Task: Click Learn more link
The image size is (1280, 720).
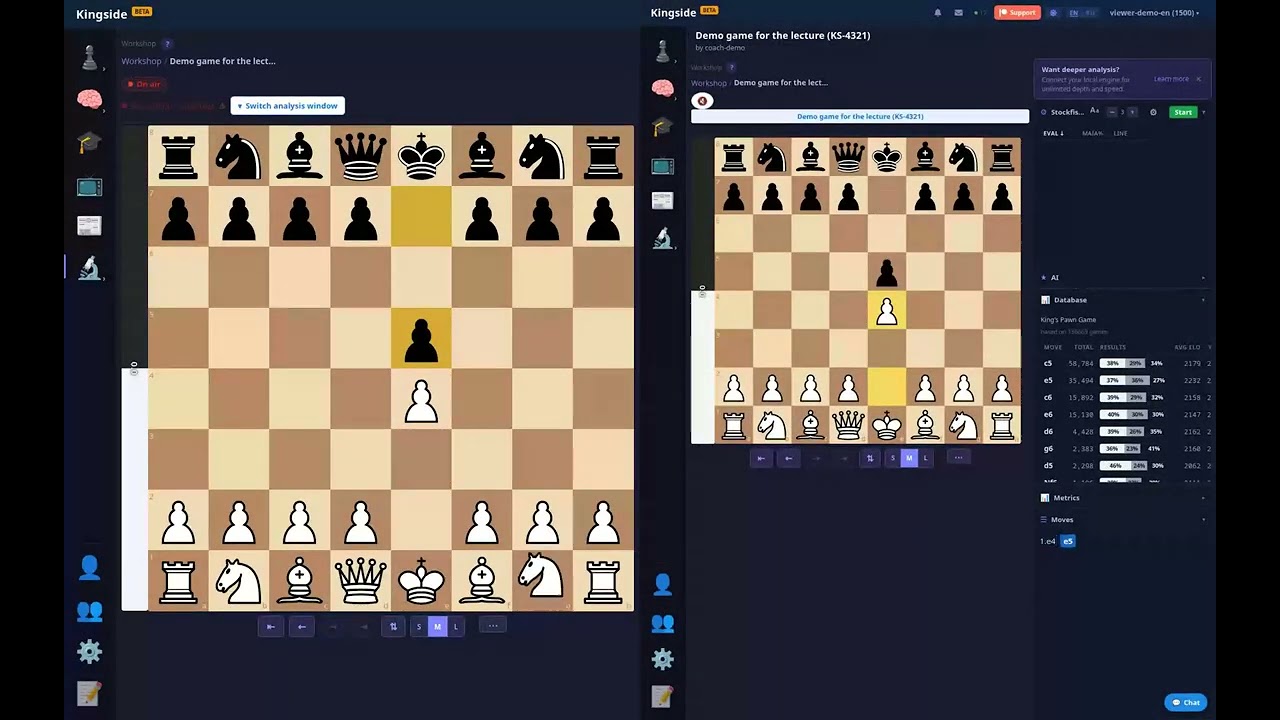Action: tap(1171, 79)
